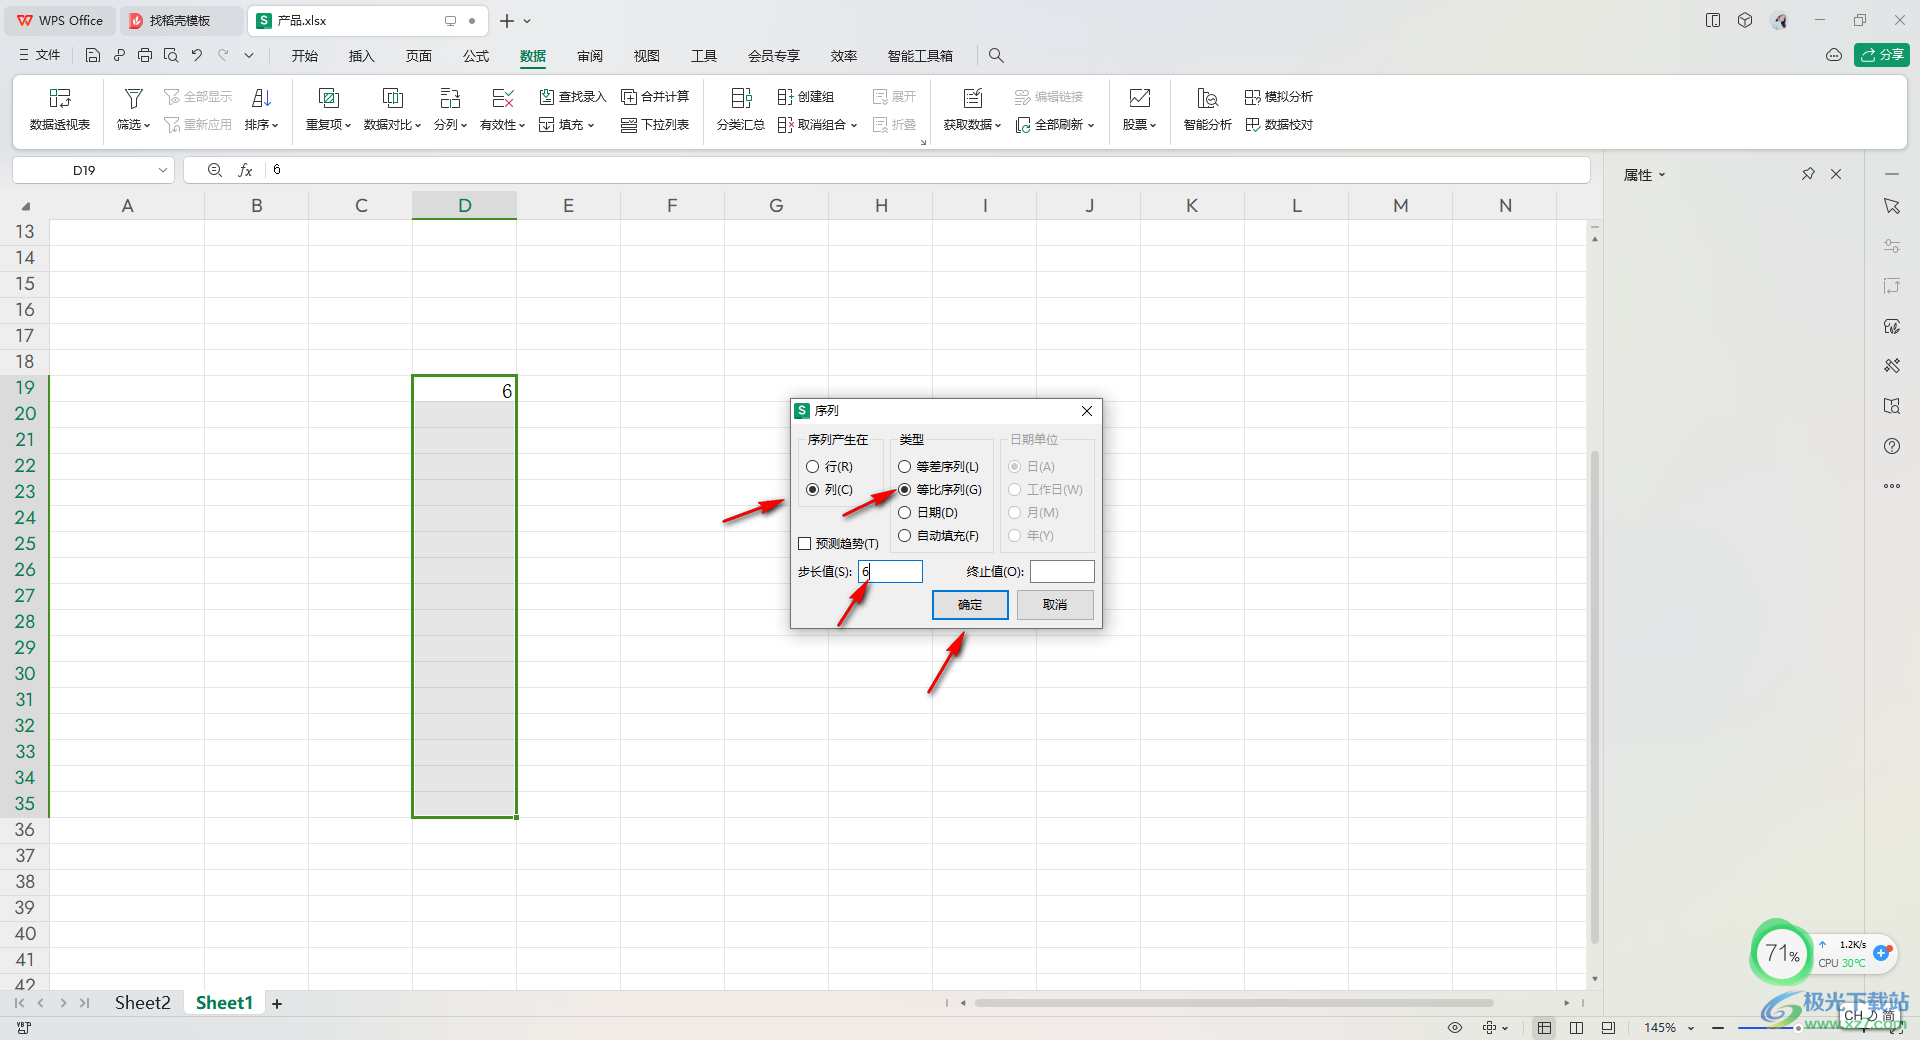Click the print icon in quick access toolbar

point(145,56)
